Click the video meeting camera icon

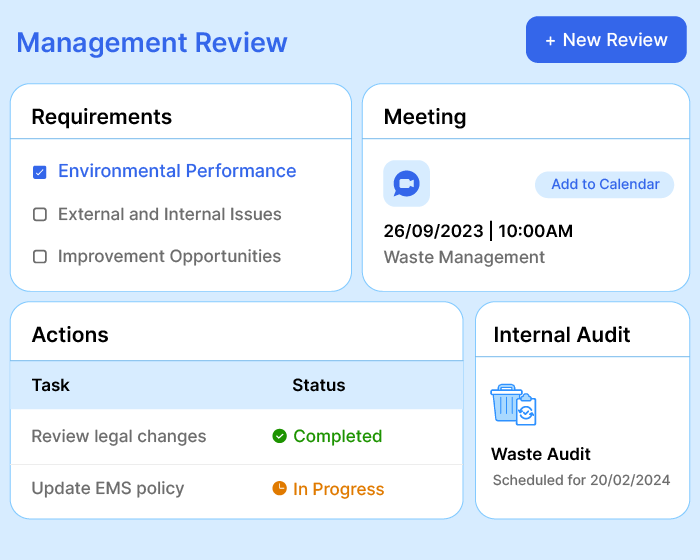point(406,184)
